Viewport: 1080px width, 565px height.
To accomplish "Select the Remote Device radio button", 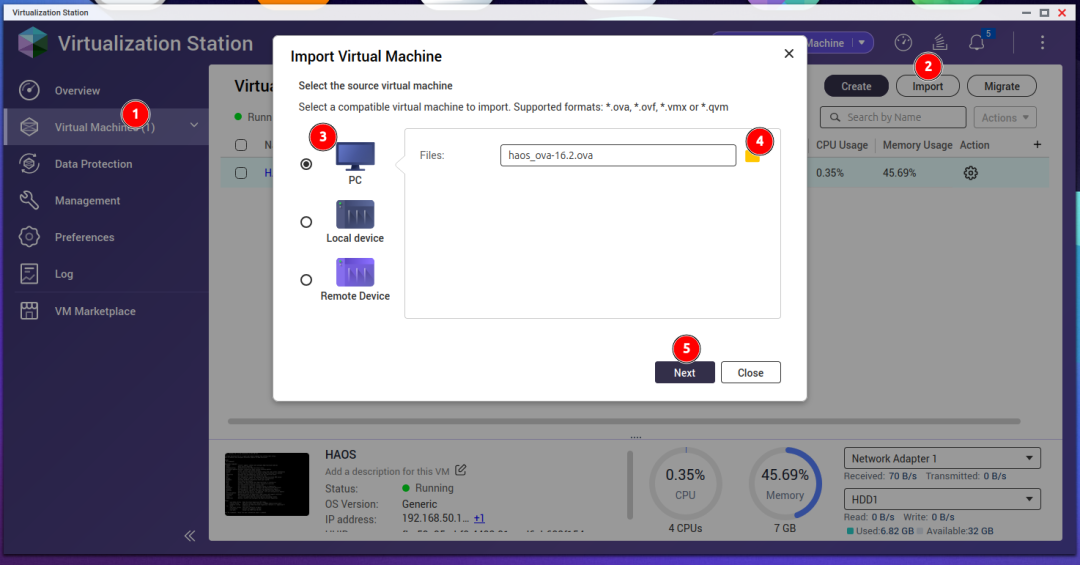I will [x=306, y=280].
